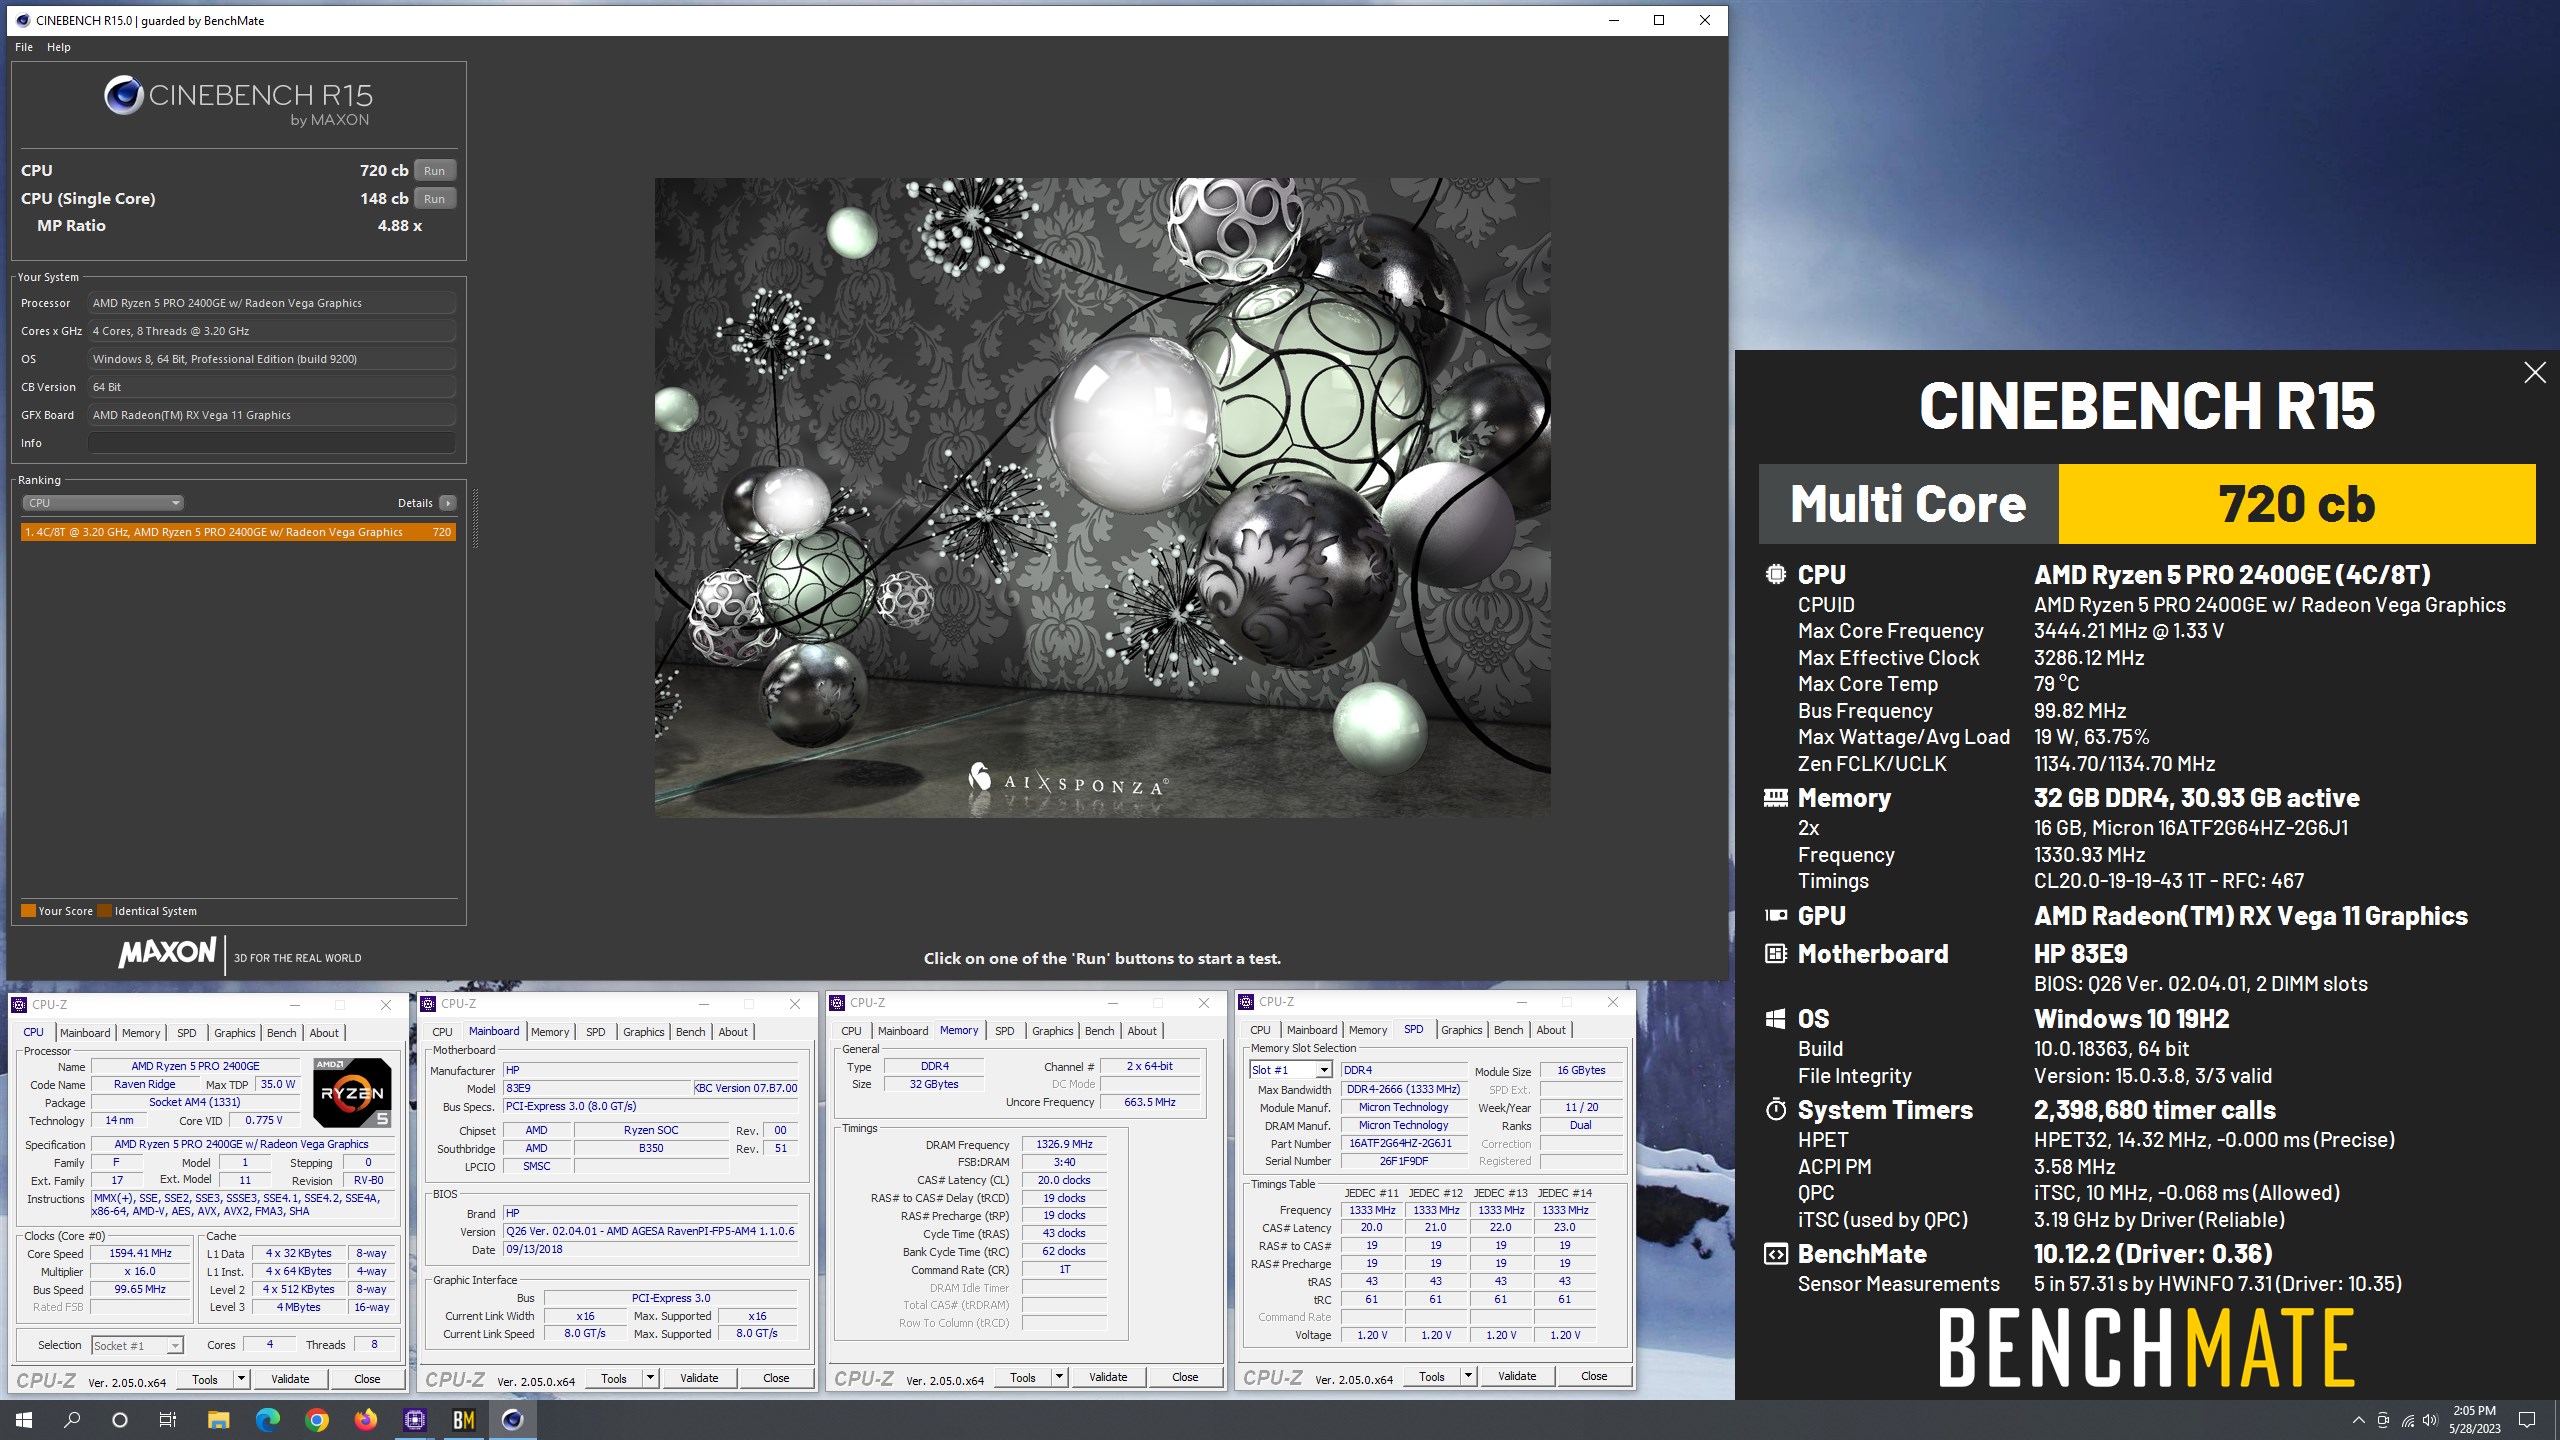2560x1440 pixels.
Task: Launch Firefox from taskbar
Action: pos(365,1420)
